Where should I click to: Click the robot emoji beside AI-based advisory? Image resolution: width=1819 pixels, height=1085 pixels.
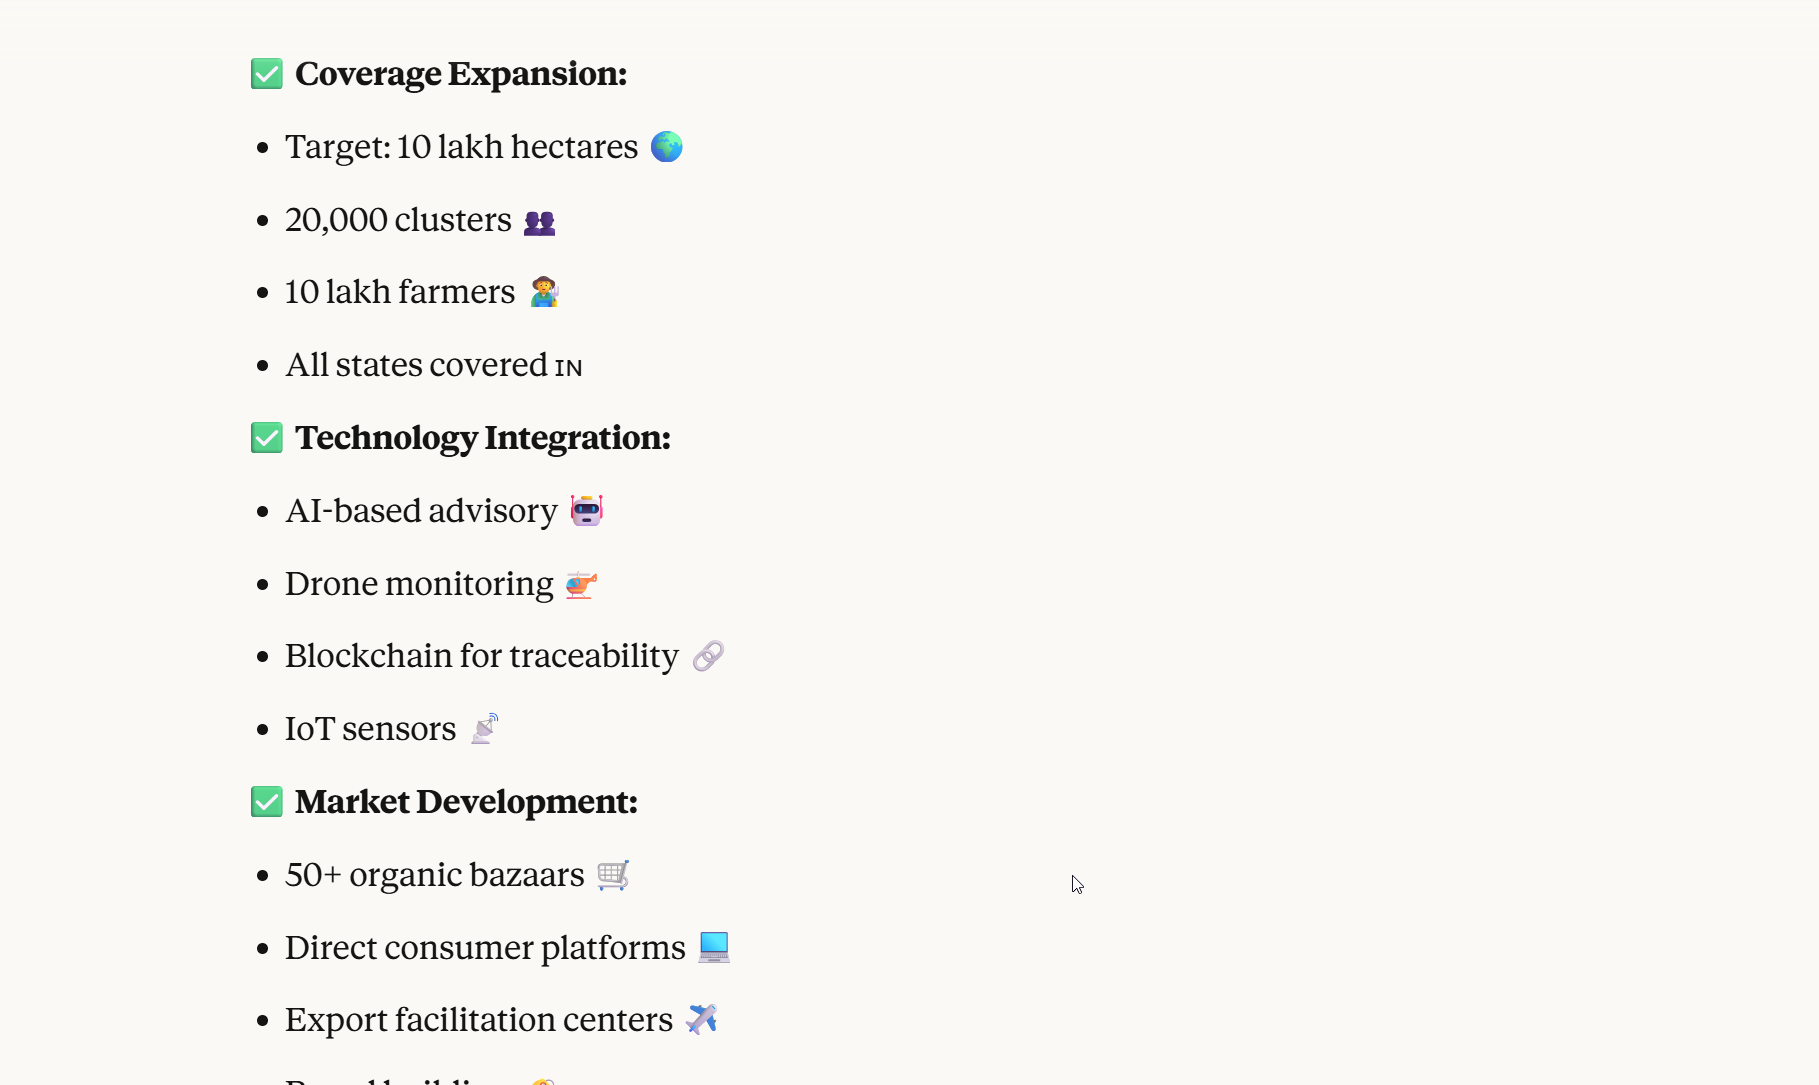click(586, 510)
